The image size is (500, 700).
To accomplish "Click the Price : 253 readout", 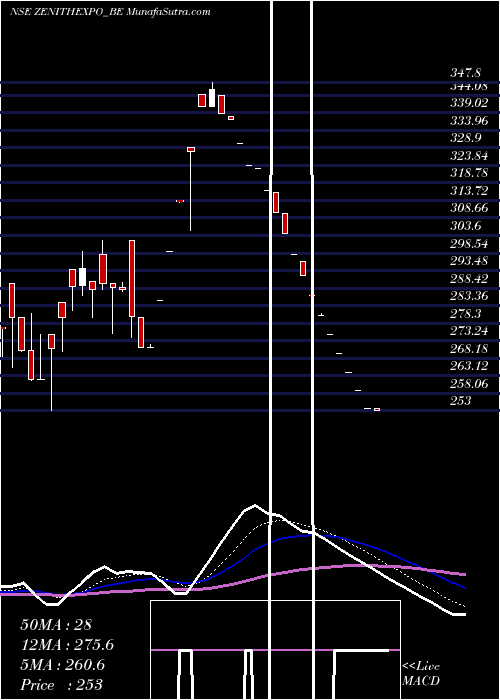I will tap(62, 685).
